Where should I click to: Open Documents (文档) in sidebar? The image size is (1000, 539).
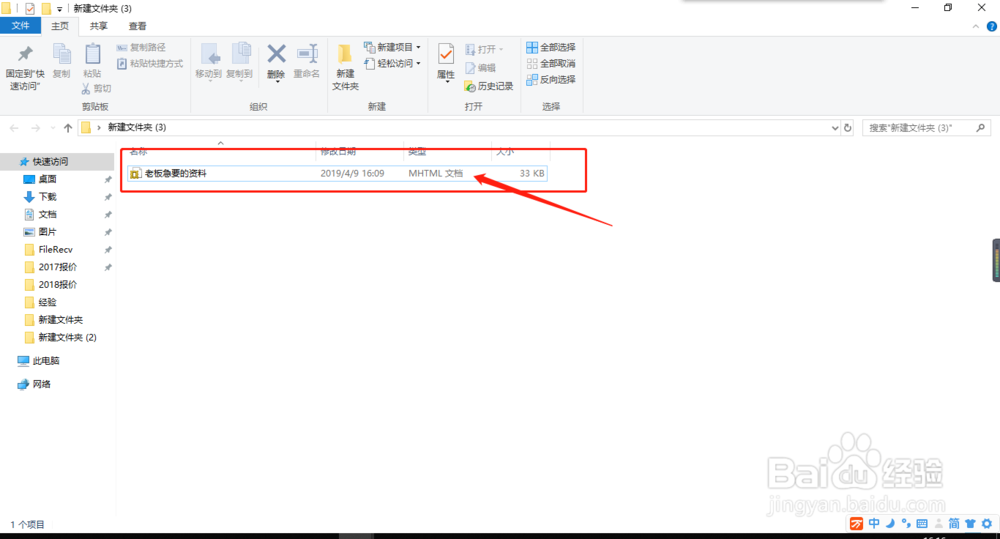click(47, 214)
